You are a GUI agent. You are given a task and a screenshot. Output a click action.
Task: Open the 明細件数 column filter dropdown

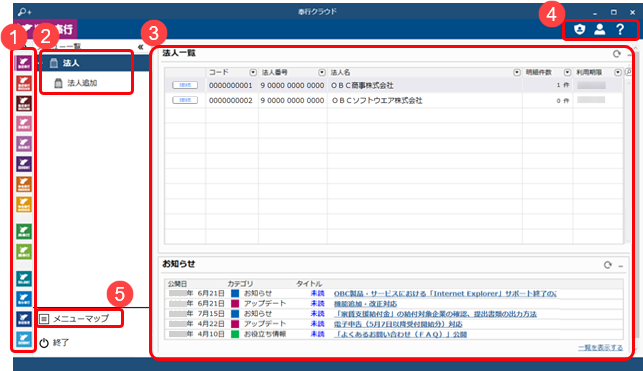click(567, 73)
